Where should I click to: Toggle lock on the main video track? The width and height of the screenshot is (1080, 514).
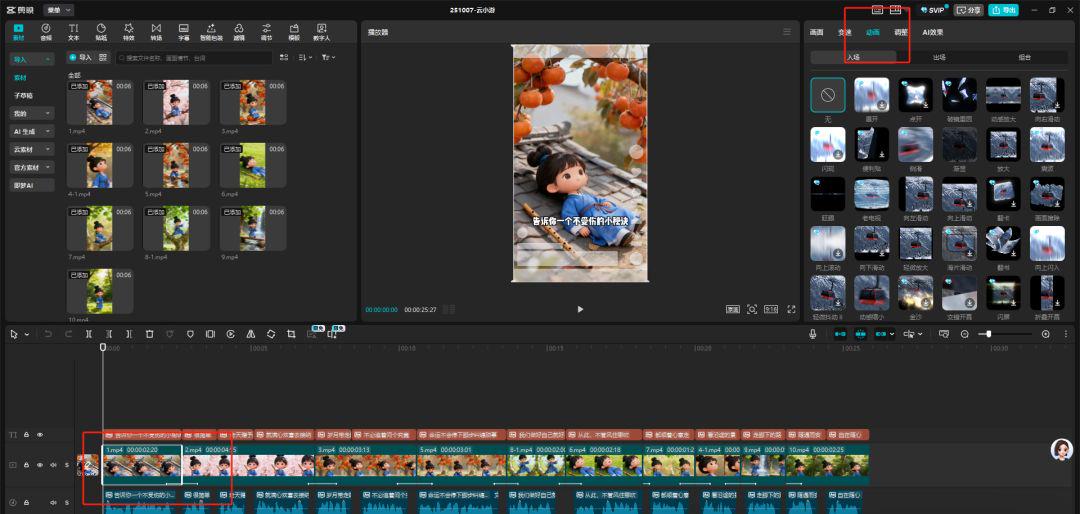click(27, 465)
